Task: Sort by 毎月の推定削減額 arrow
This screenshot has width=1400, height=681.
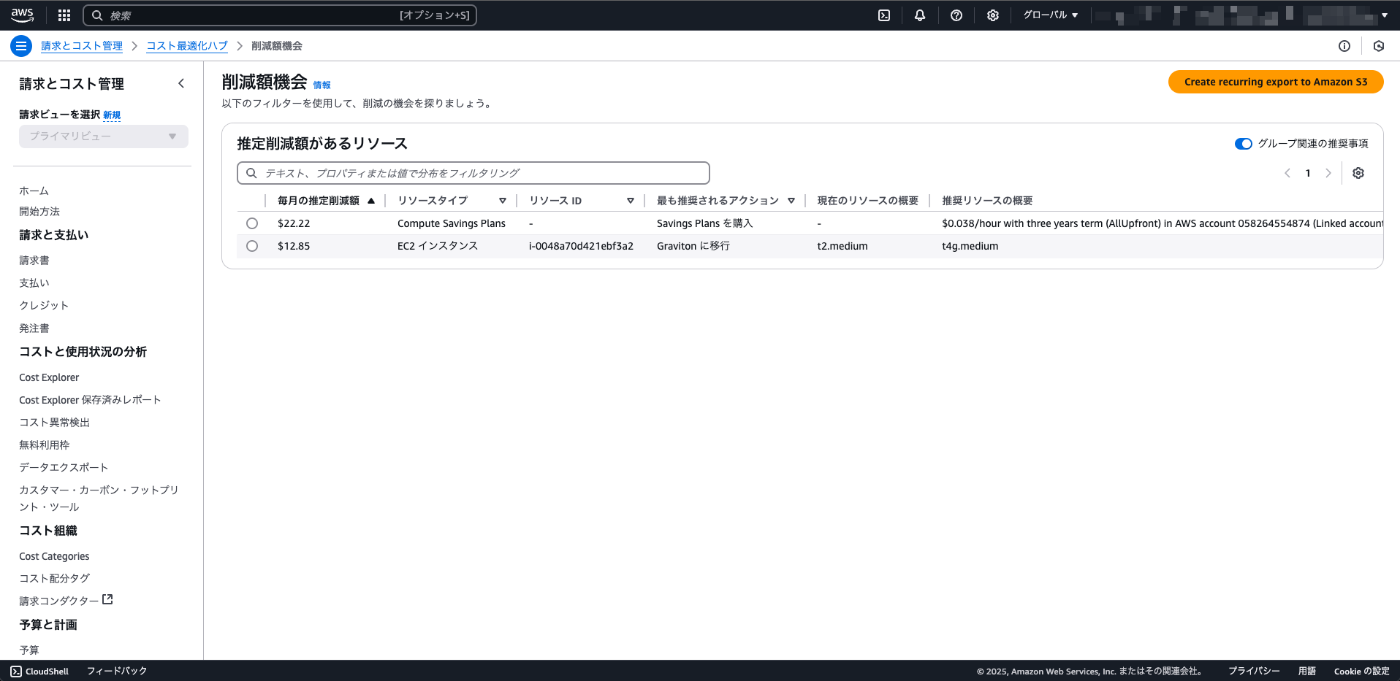Action: click(371, 201)
